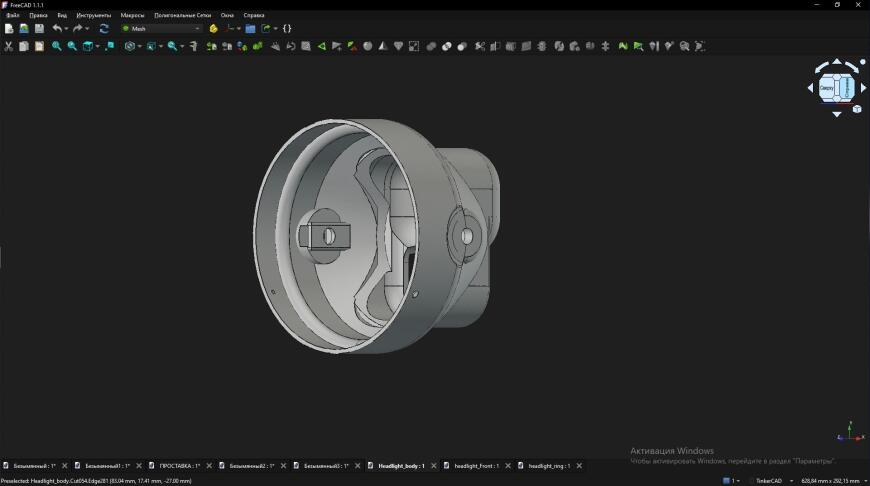Open the dimensions dropdown in status bar
870x486 pixels.
coord(834,480)
